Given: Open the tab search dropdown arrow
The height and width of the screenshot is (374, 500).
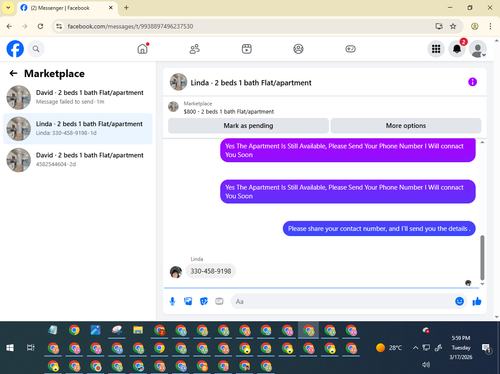Looking at the screenshot, I should point(8,8).
